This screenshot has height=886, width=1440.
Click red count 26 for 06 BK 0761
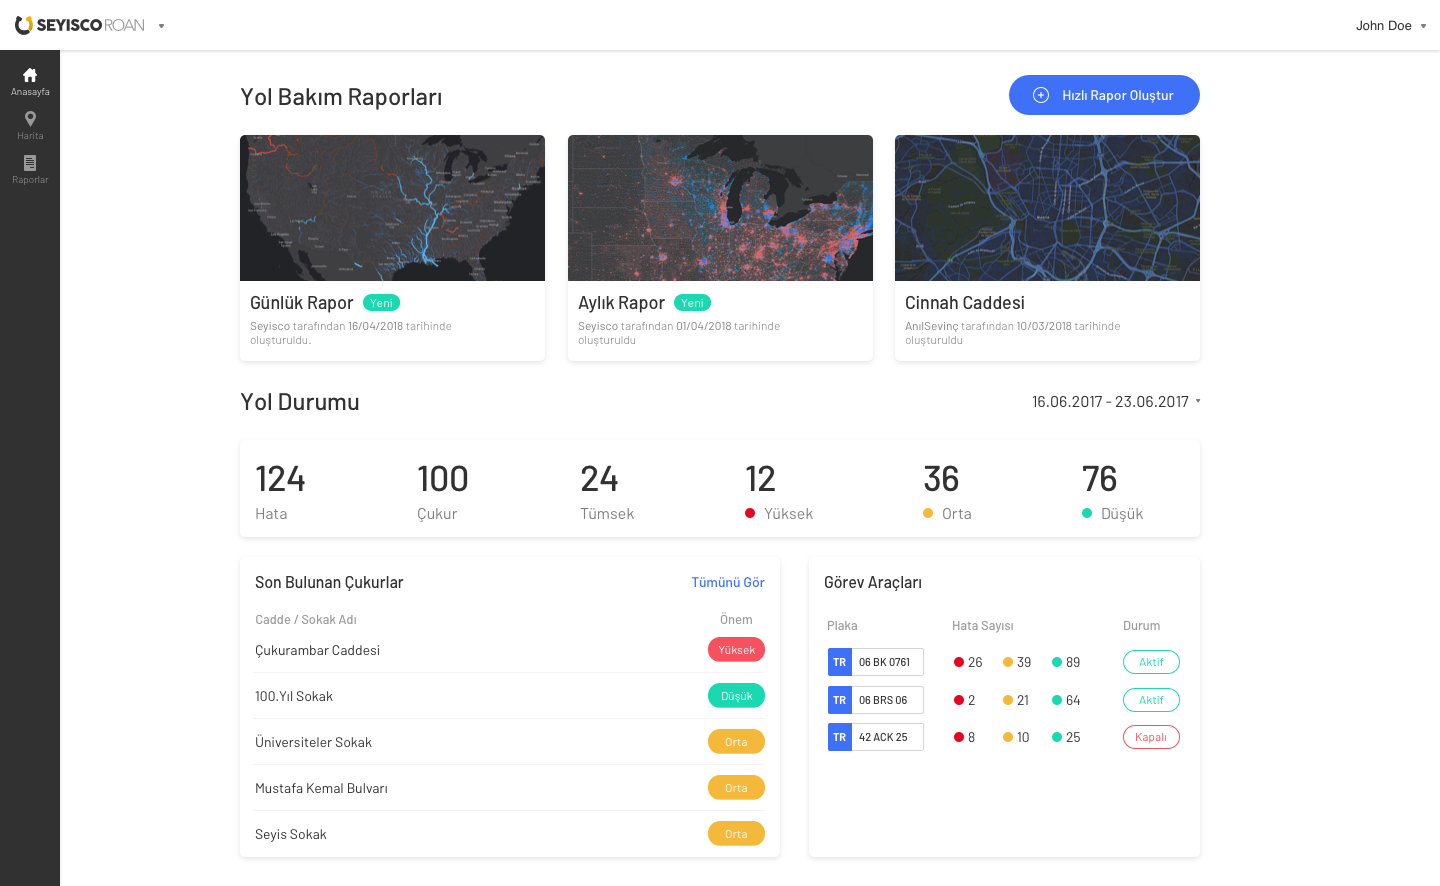[968, 662]
